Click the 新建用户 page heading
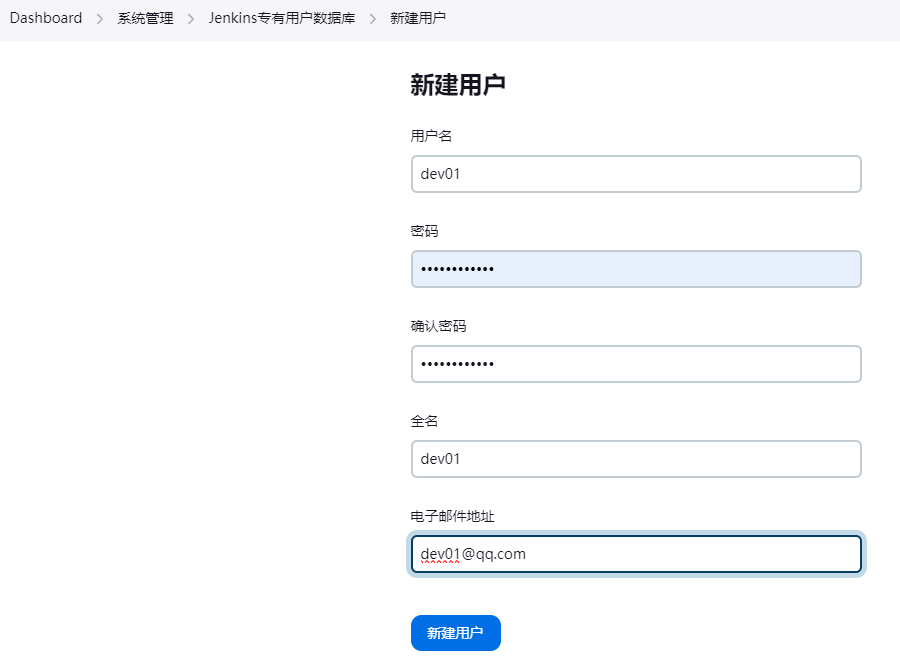 (x=456, y=85)
